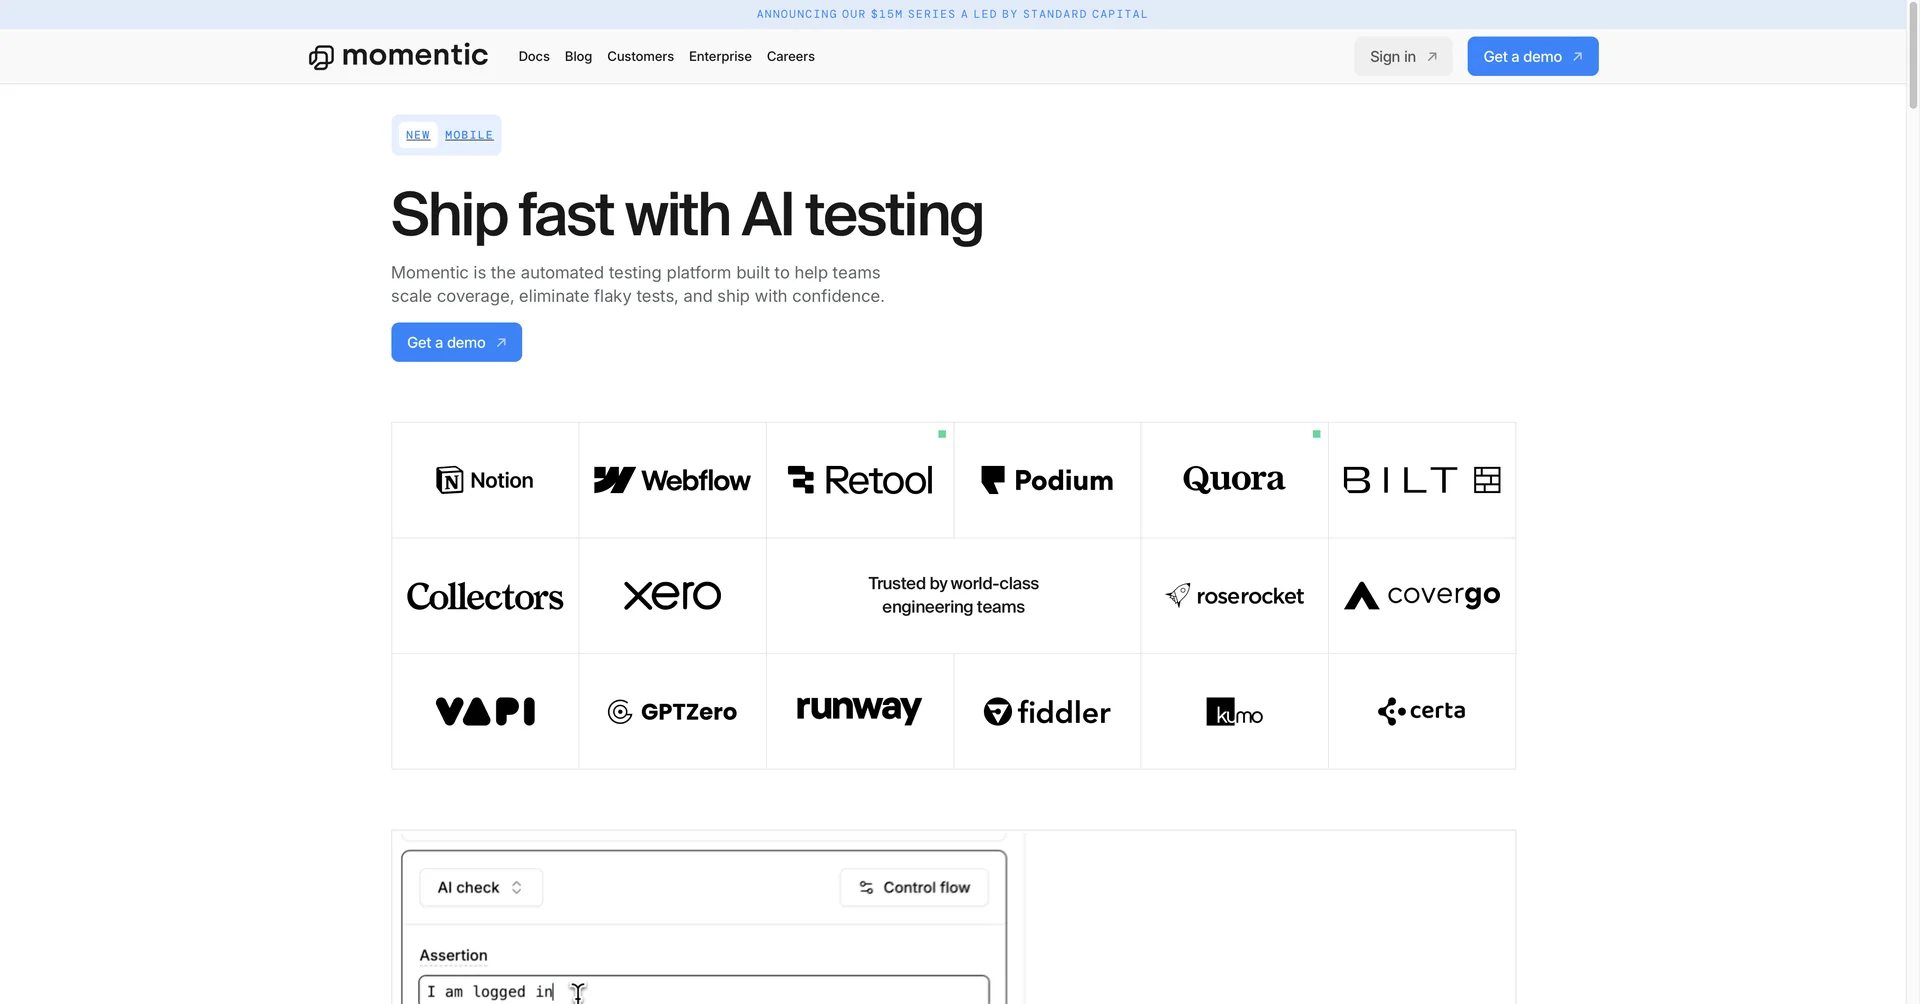Click the Momentic logo in header
The width and height of the screenshot is (1920, 1004).
(x=398, y=56)
